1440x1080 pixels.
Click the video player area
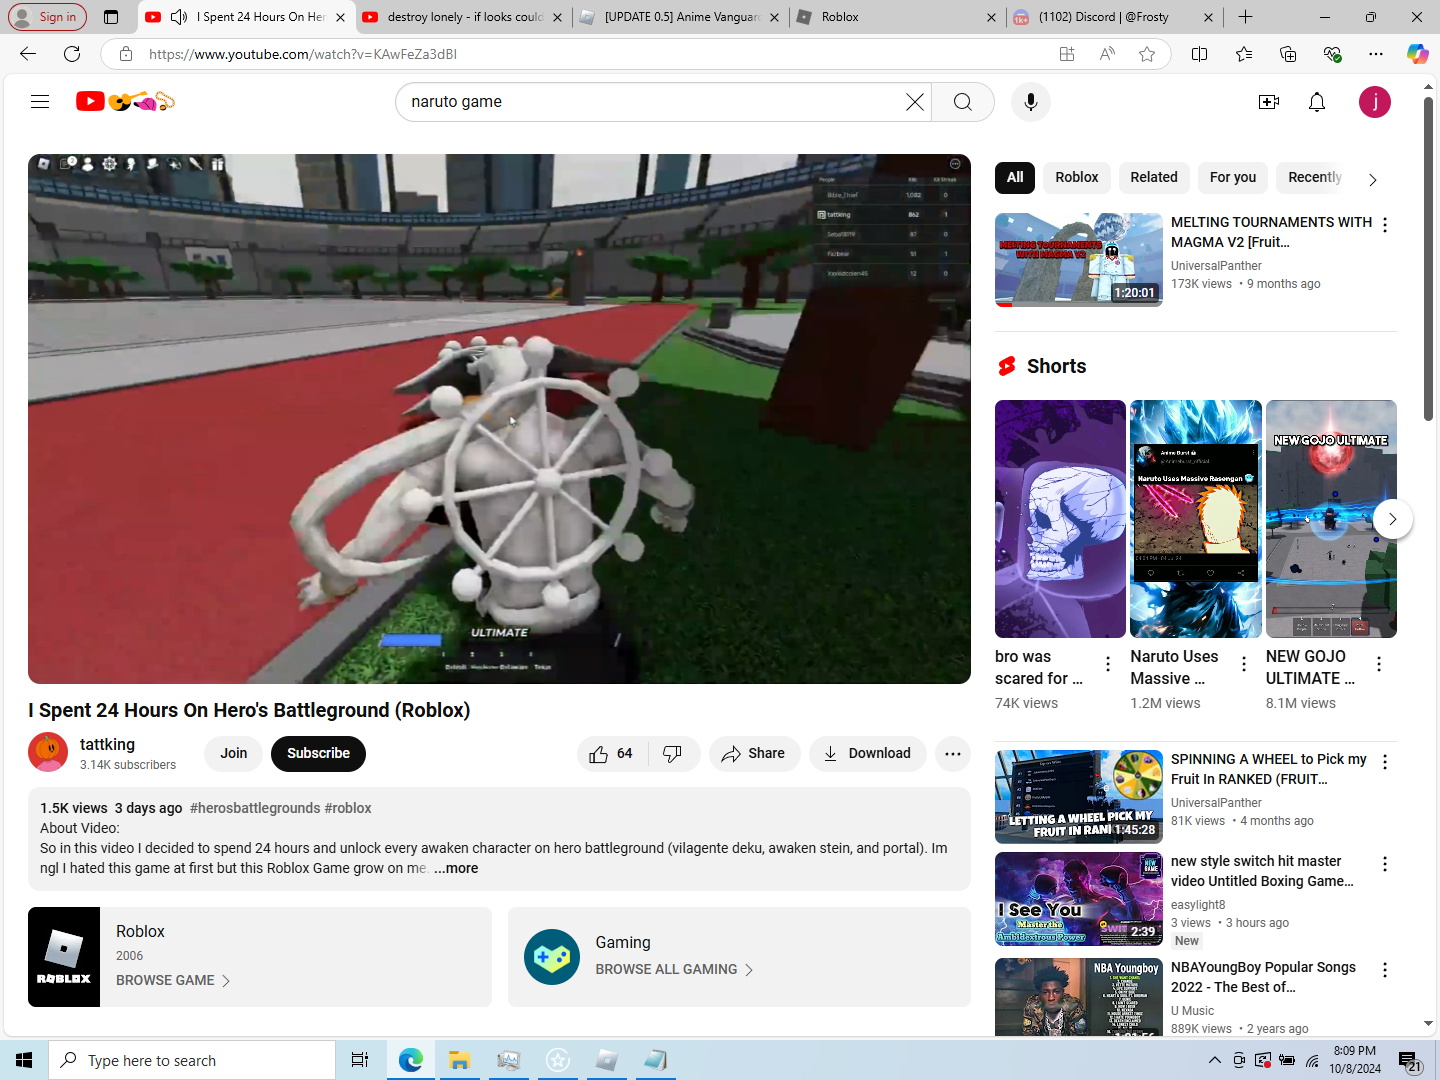(x=499, y=419)
